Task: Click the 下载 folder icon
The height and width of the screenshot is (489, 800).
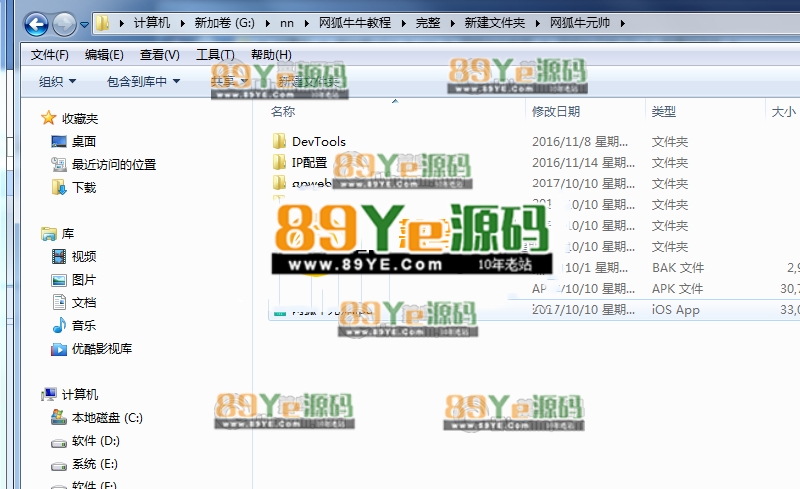Action: pyautogui.click(x=59, y=187)
